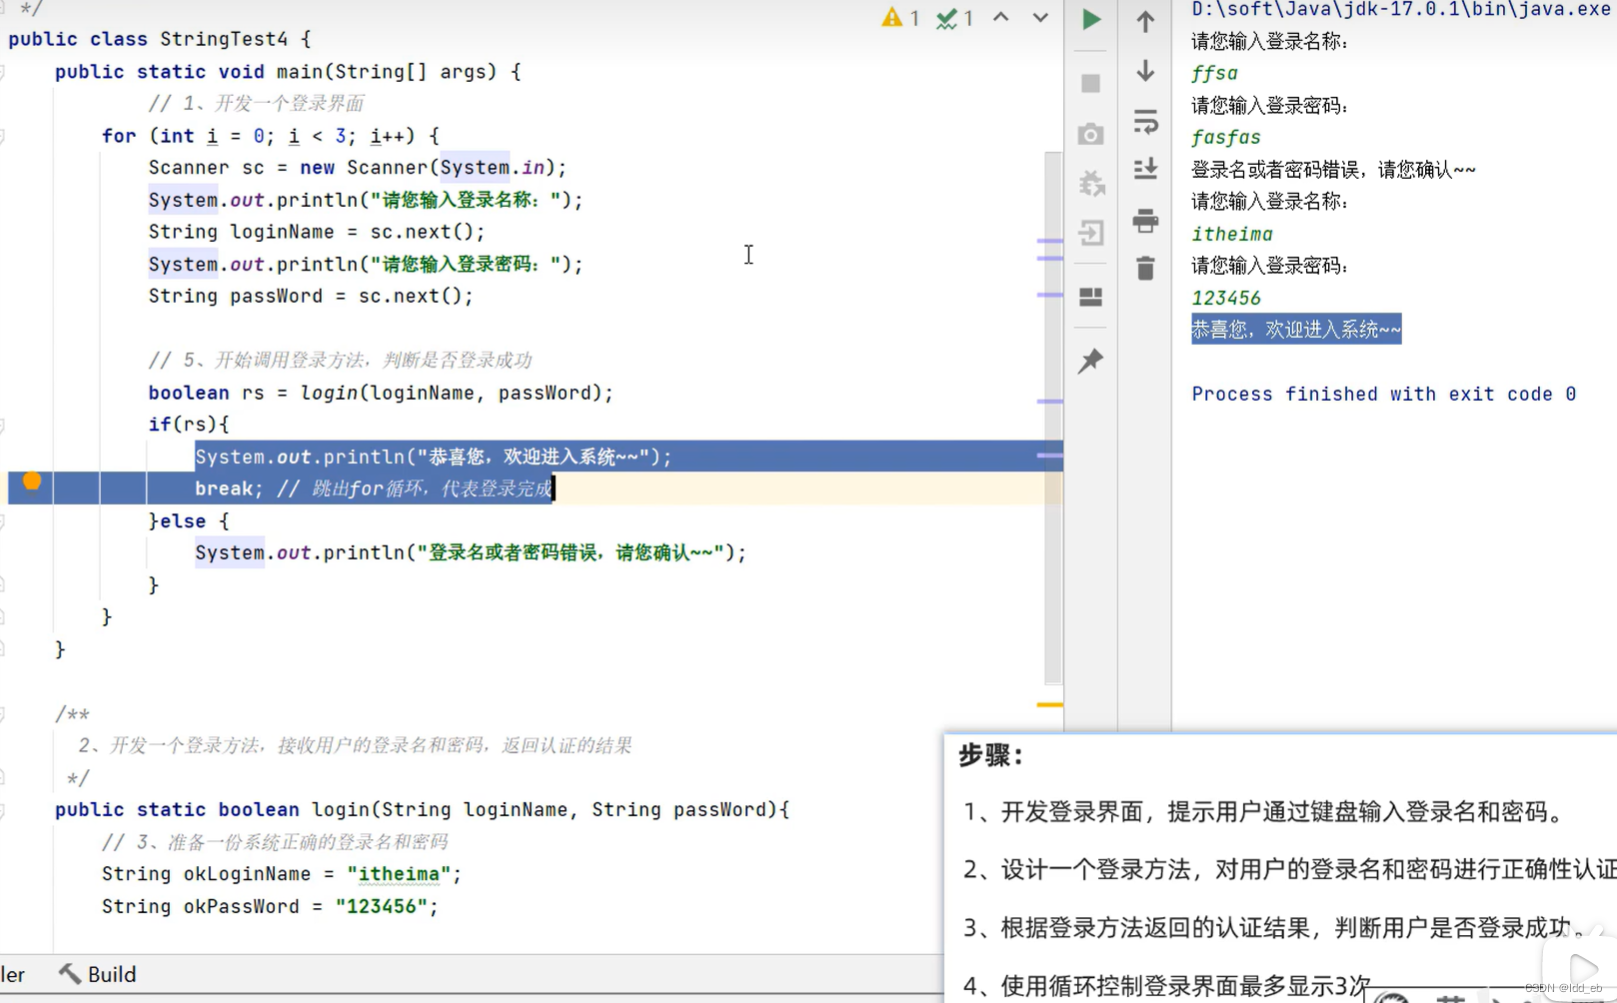
Task: Click class name StringTest4 in editor
Action: point(223,39)
